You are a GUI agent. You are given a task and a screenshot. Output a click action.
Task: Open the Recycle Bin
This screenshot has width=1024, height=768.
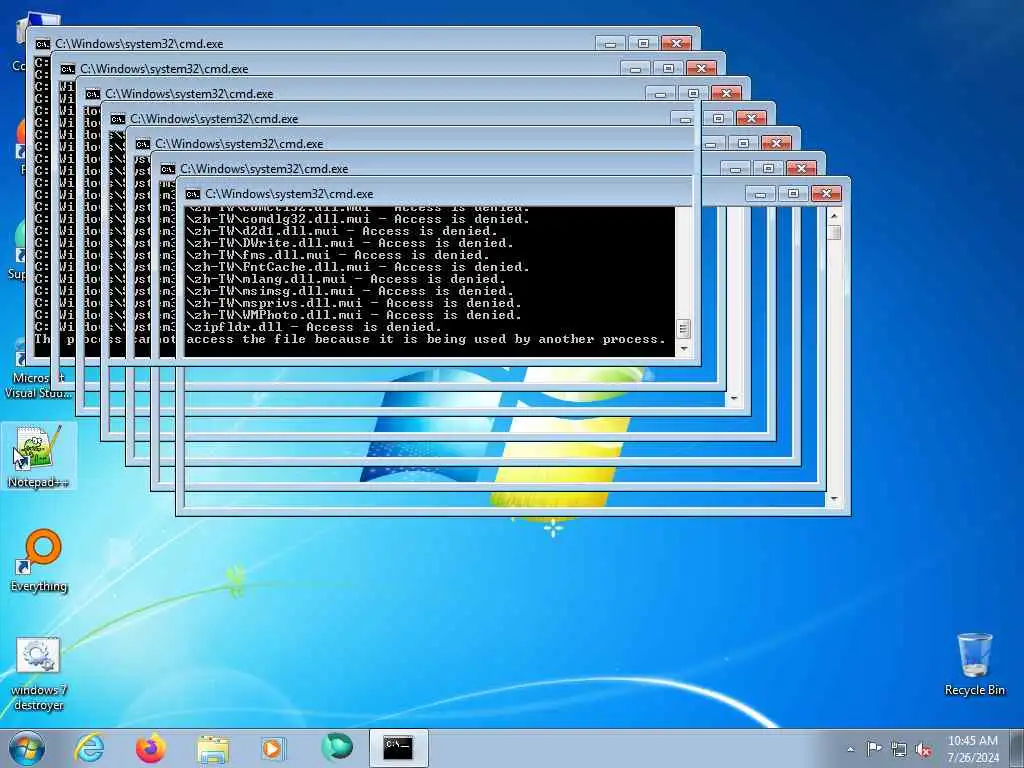[974, 664]
